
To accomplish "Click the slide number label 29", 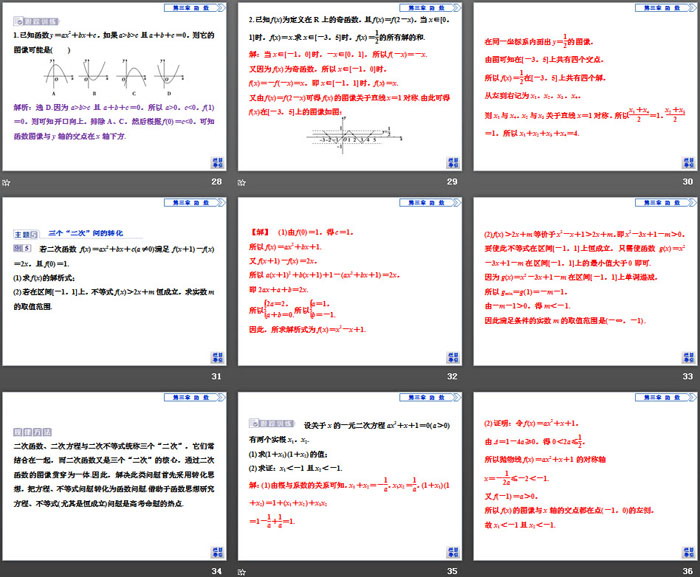I will 452,183.
